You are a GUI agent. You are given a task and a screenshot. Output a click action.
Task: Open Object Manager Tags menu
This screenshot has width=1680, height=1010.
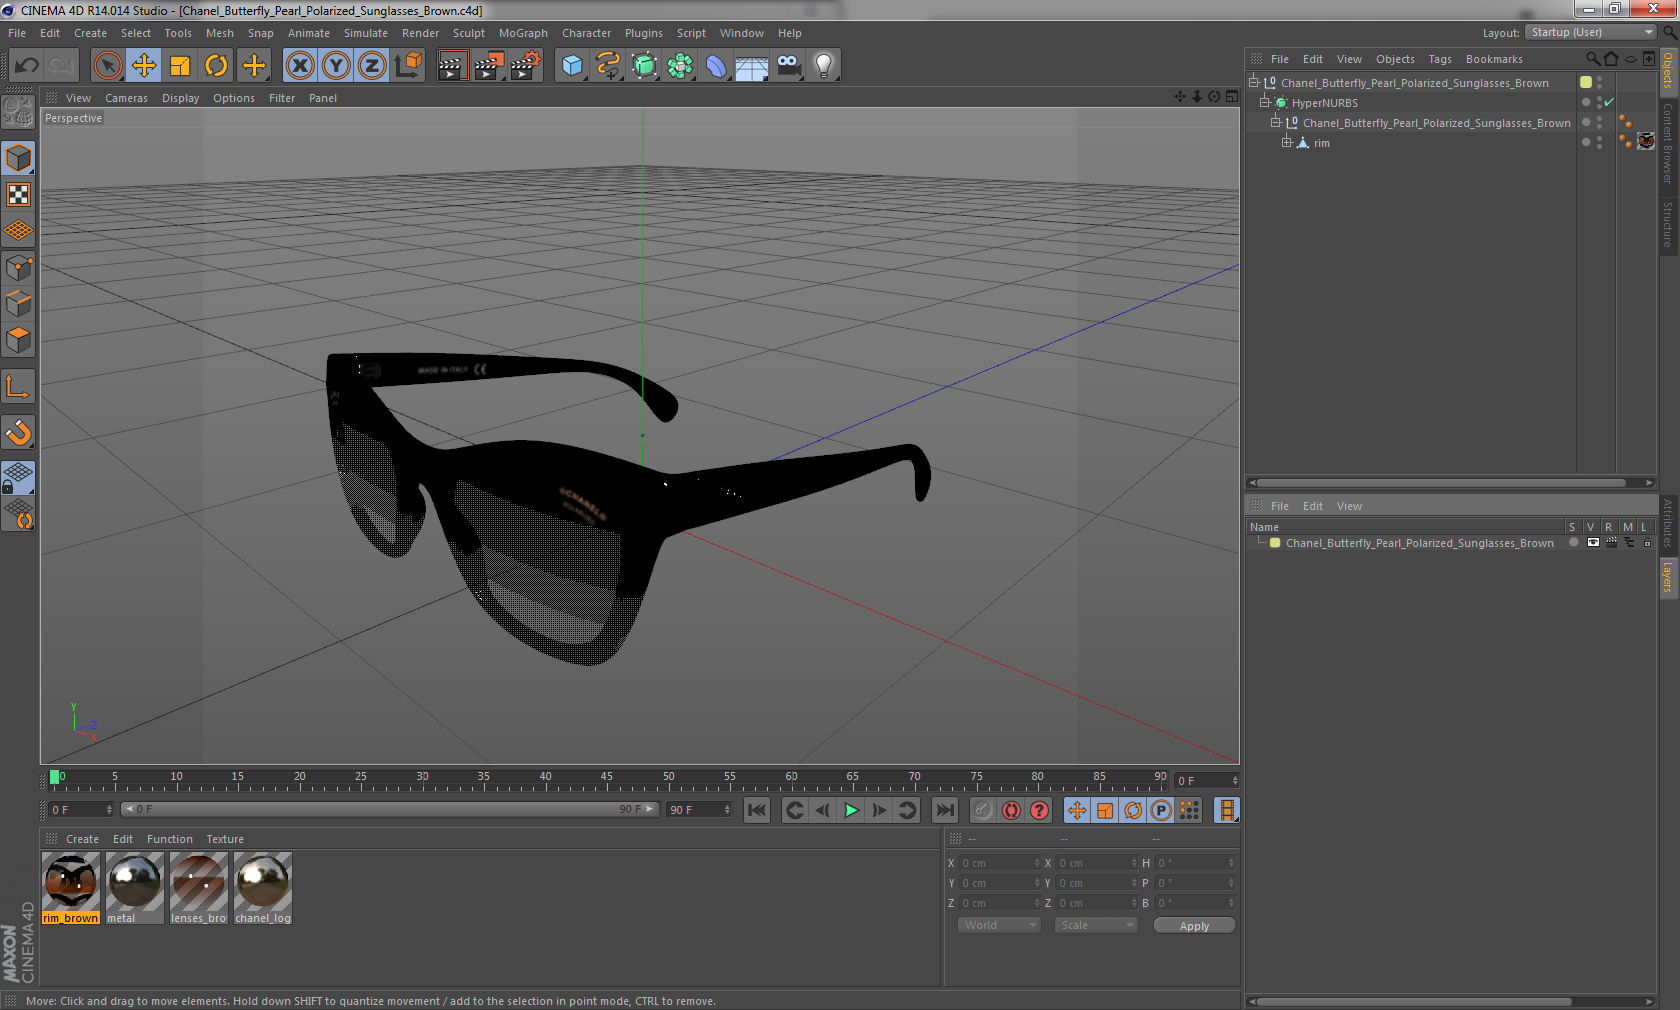[x=1440, y=59]
